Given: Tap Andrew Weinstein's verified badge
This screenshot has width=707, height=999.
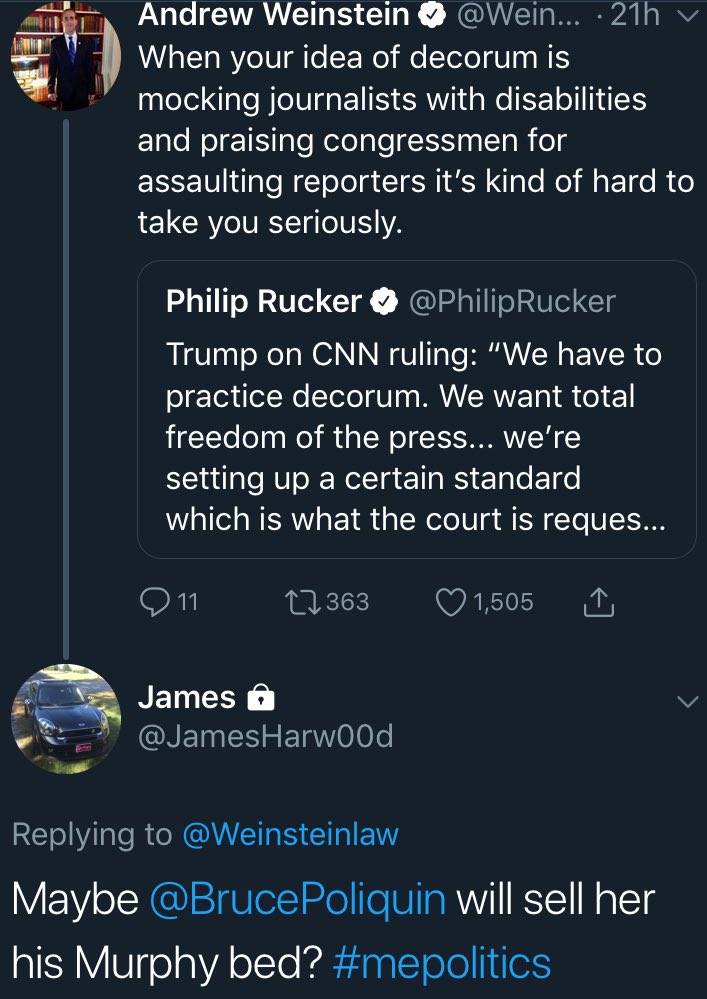Looking at the screenshot, I should pyautogui.click(x=432, y=15).
